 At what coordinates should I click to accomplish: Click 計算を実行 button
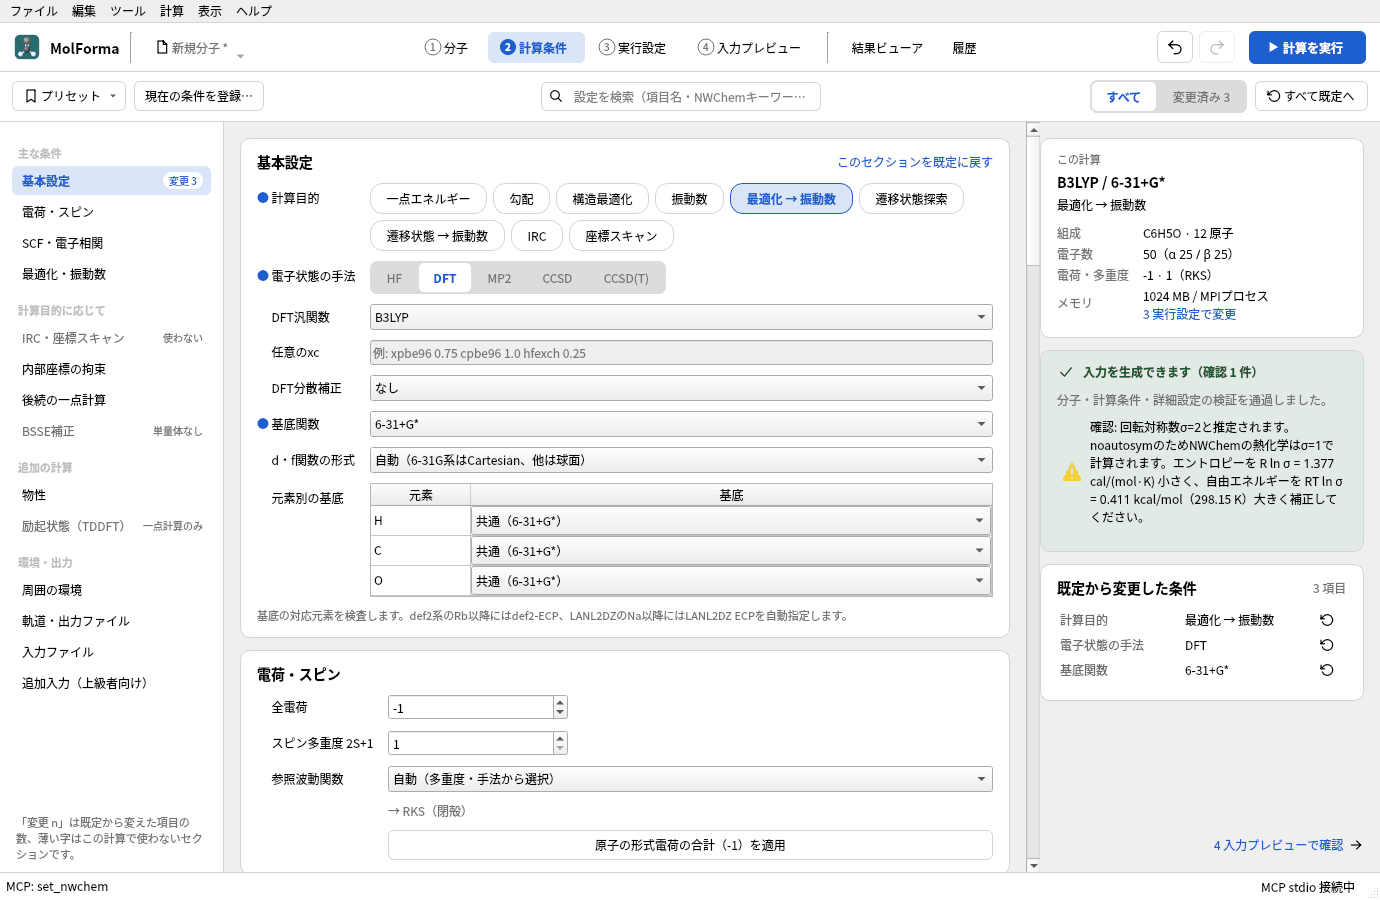click(x=1307, y=47)
